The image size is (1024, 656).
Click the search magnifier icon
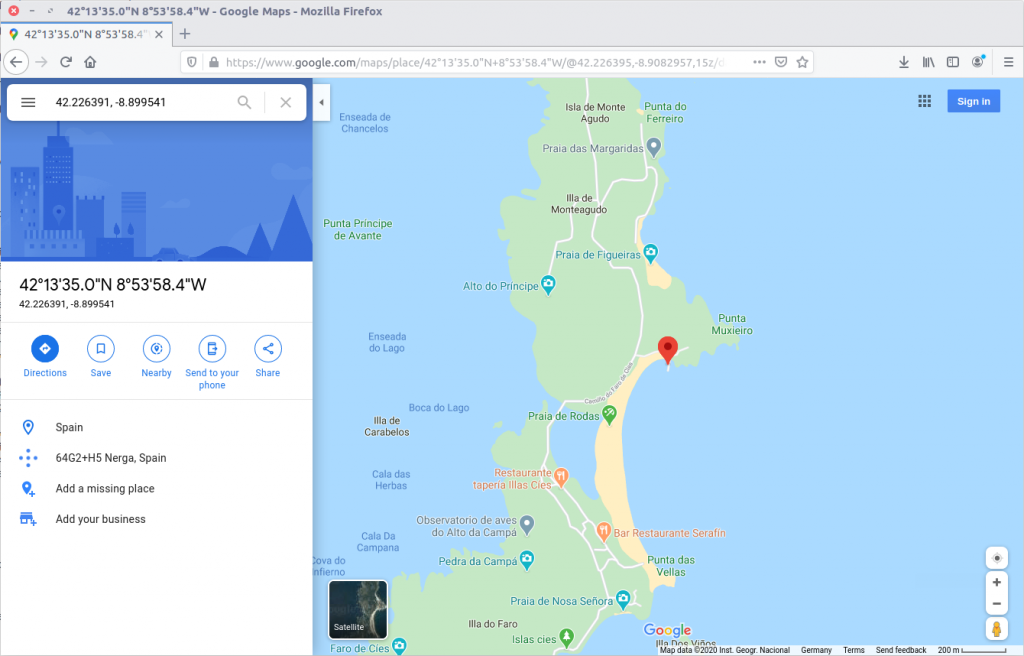pyautogui.click(x=244, y=102)
